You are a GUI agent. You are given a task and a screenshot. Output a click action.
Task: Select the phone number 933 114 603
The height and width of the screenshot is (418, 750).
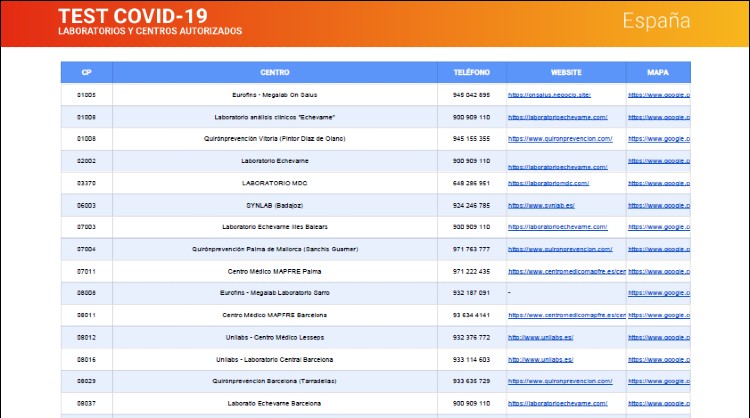[472, 360]
